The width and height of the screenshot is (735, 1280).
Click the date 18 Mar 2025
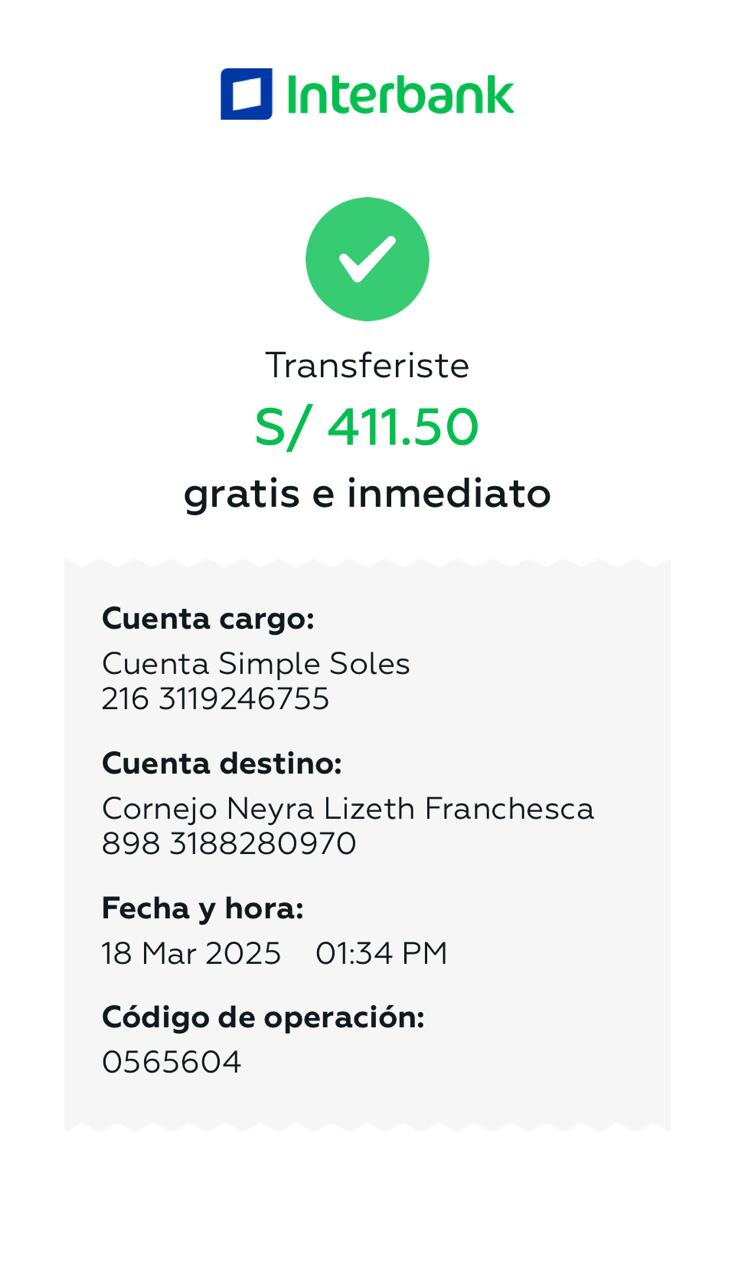[191, 954]
